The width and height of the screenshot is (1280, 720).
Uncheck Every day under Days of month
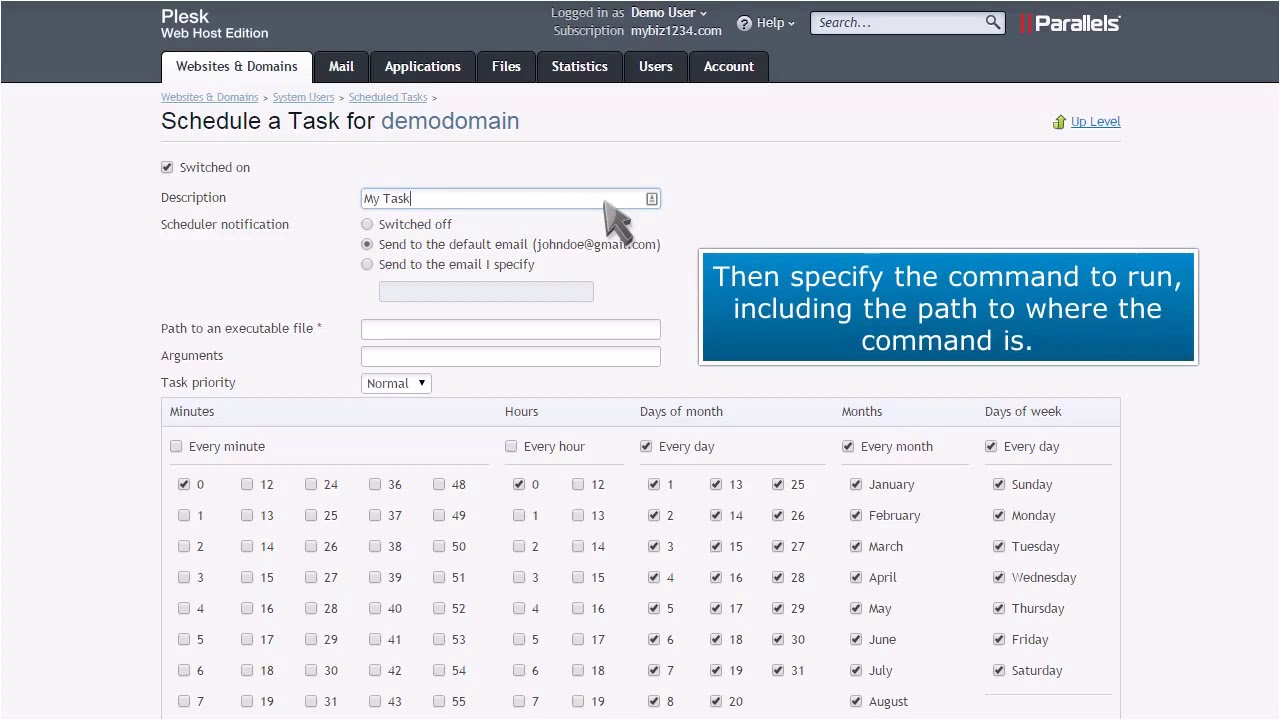(x=646, y=446)
